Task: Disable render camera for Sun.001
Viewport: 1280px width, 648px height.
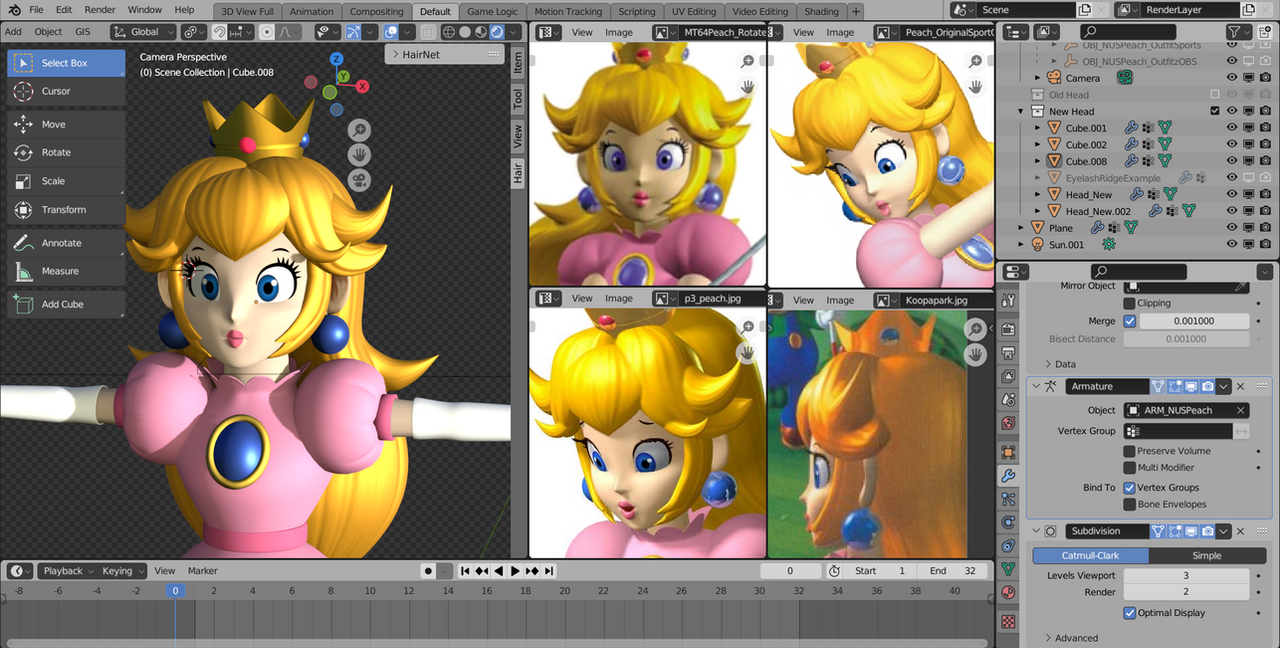Action: coord(1265,244)
